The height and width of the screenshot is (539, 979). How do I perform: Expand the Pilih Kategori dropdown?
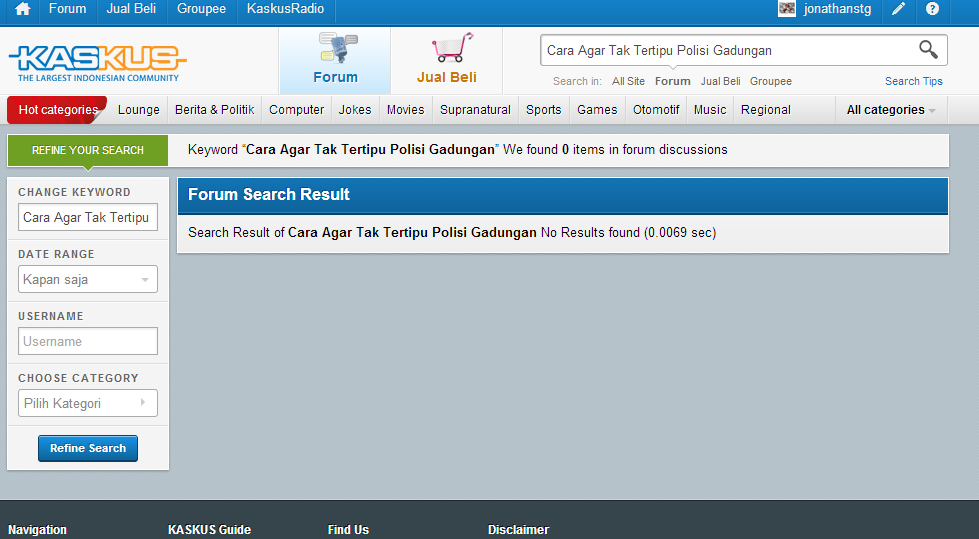(87, 403)
